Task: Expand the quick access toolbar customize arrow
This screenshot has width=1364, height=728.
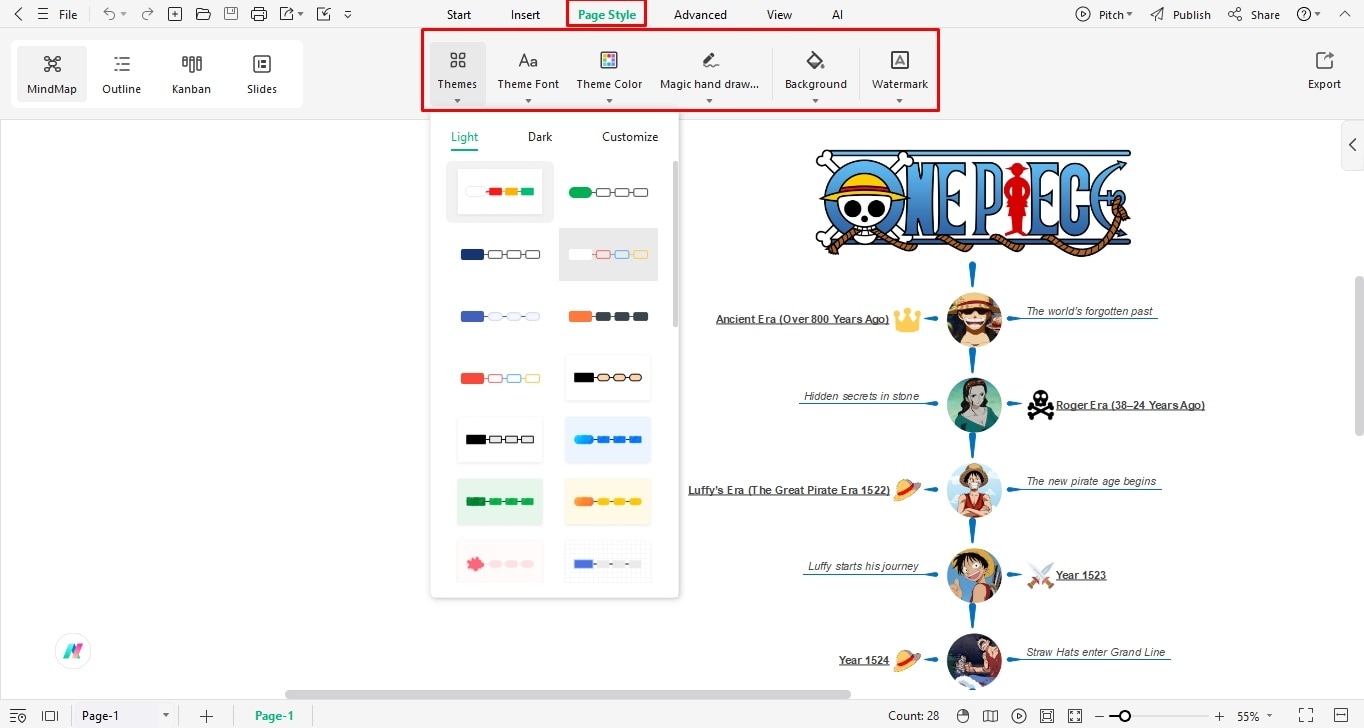Action: [x=347, y=15]
